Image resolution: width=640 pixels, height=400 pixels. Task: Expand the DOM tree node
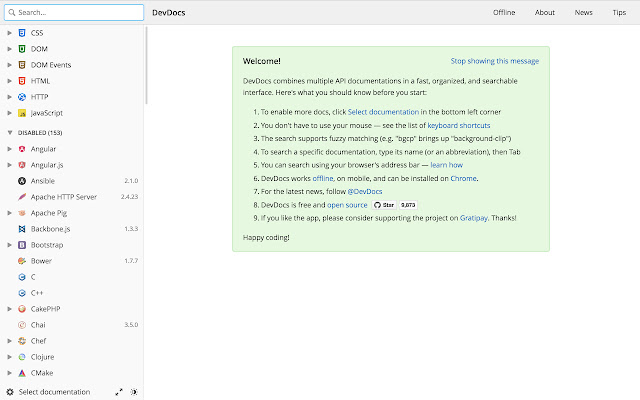(9, 49)
